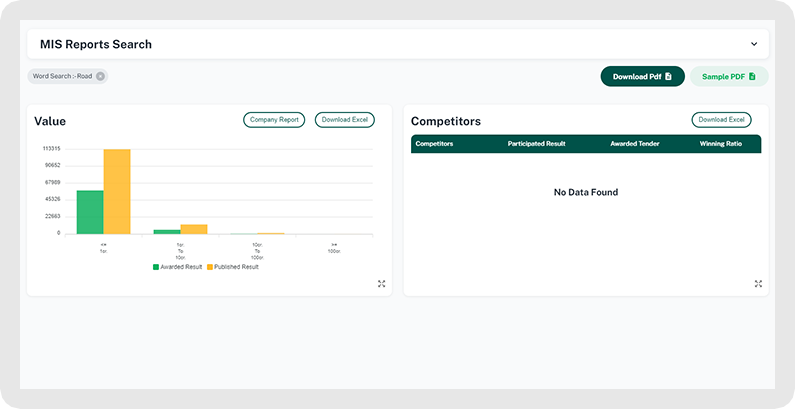795x409 pixels.
Task: Select the yellow bar in 1cr to 10cr range
Action: [194, 229]
